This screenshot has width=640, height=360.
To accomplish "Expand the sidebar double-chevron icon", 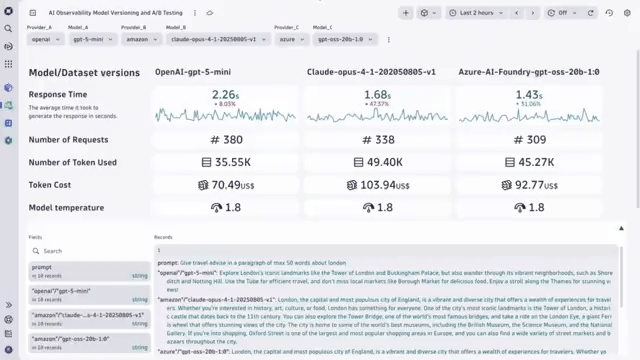I will tap(9, 305).
